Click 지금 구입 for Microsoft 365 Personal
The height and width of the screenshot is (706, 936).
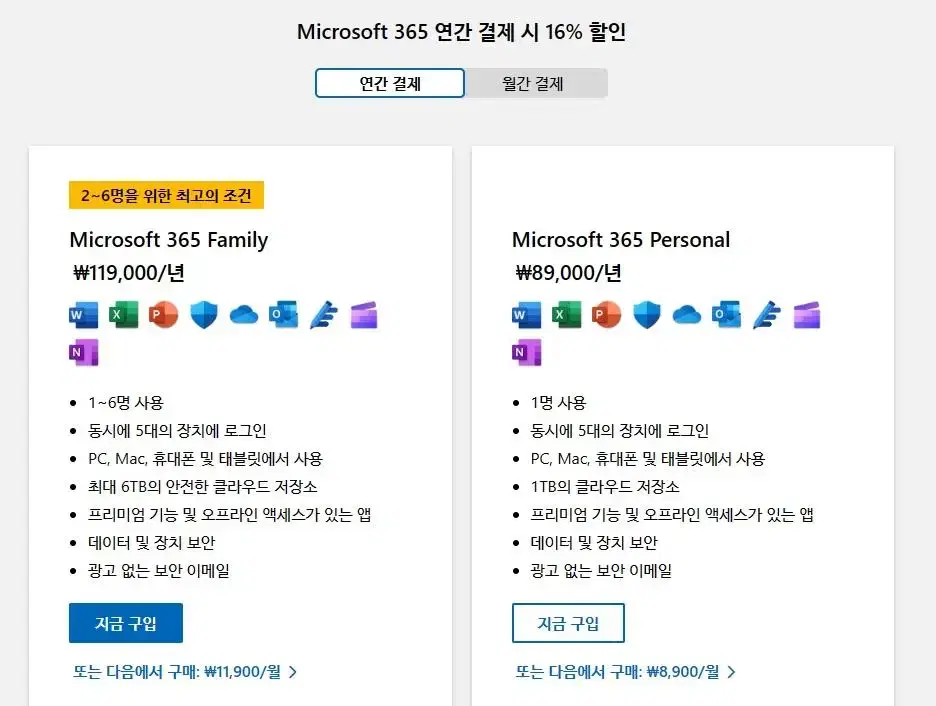click(x=568, y=623)
